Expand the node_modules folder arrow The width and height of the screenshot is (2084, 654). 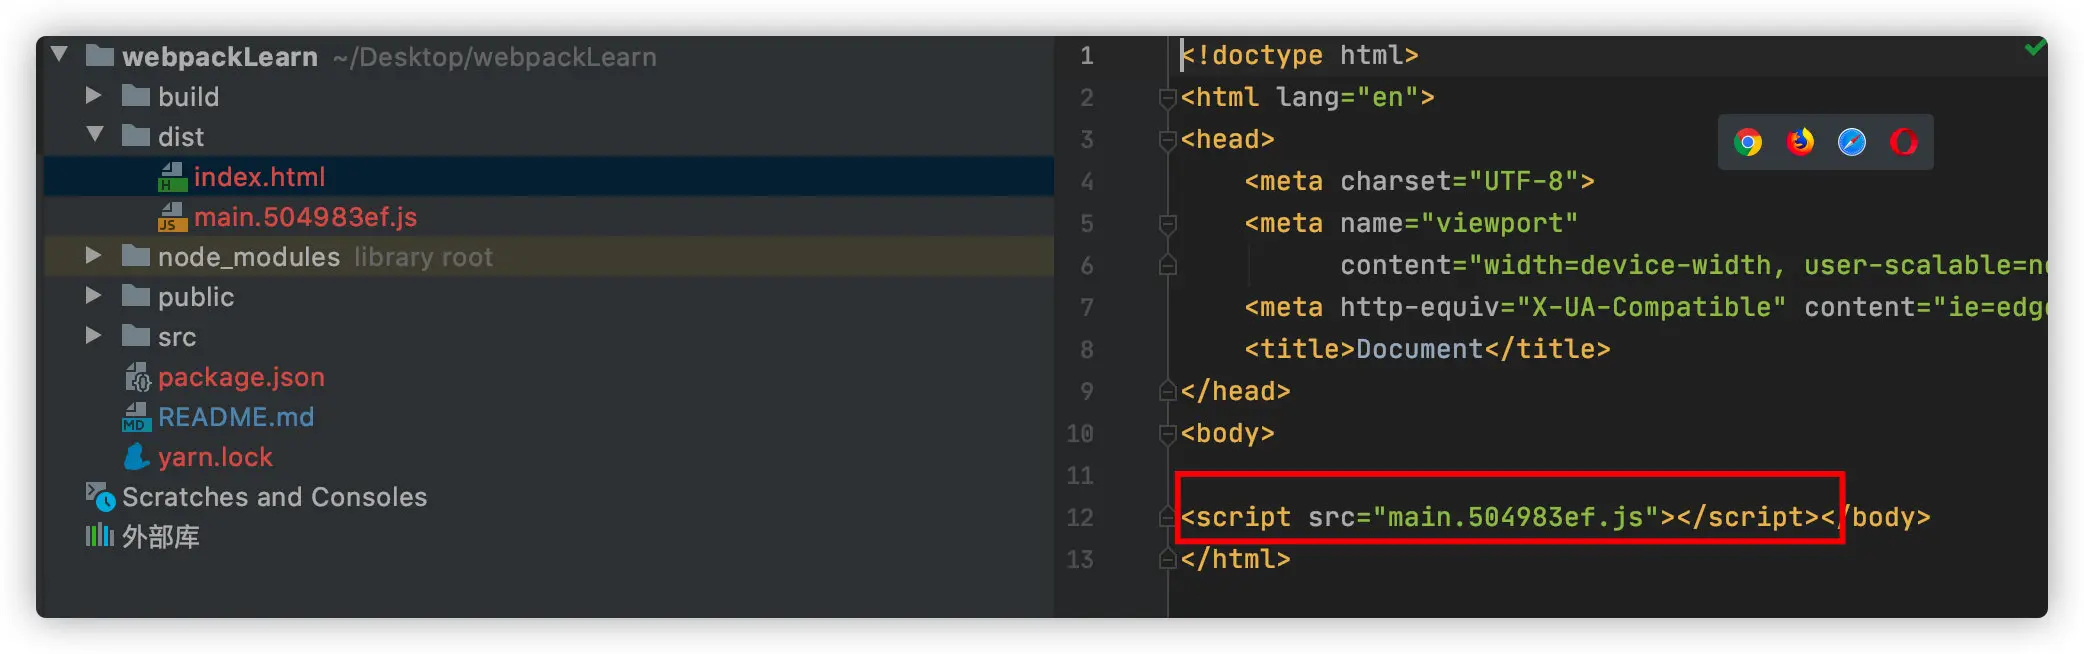[93, 256]
